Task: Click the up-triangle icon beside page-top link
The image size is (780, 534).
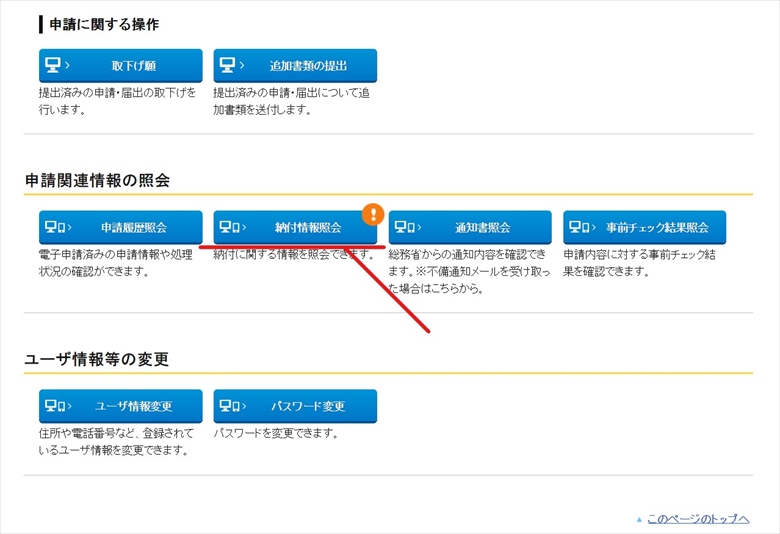Action: point(639,520)
